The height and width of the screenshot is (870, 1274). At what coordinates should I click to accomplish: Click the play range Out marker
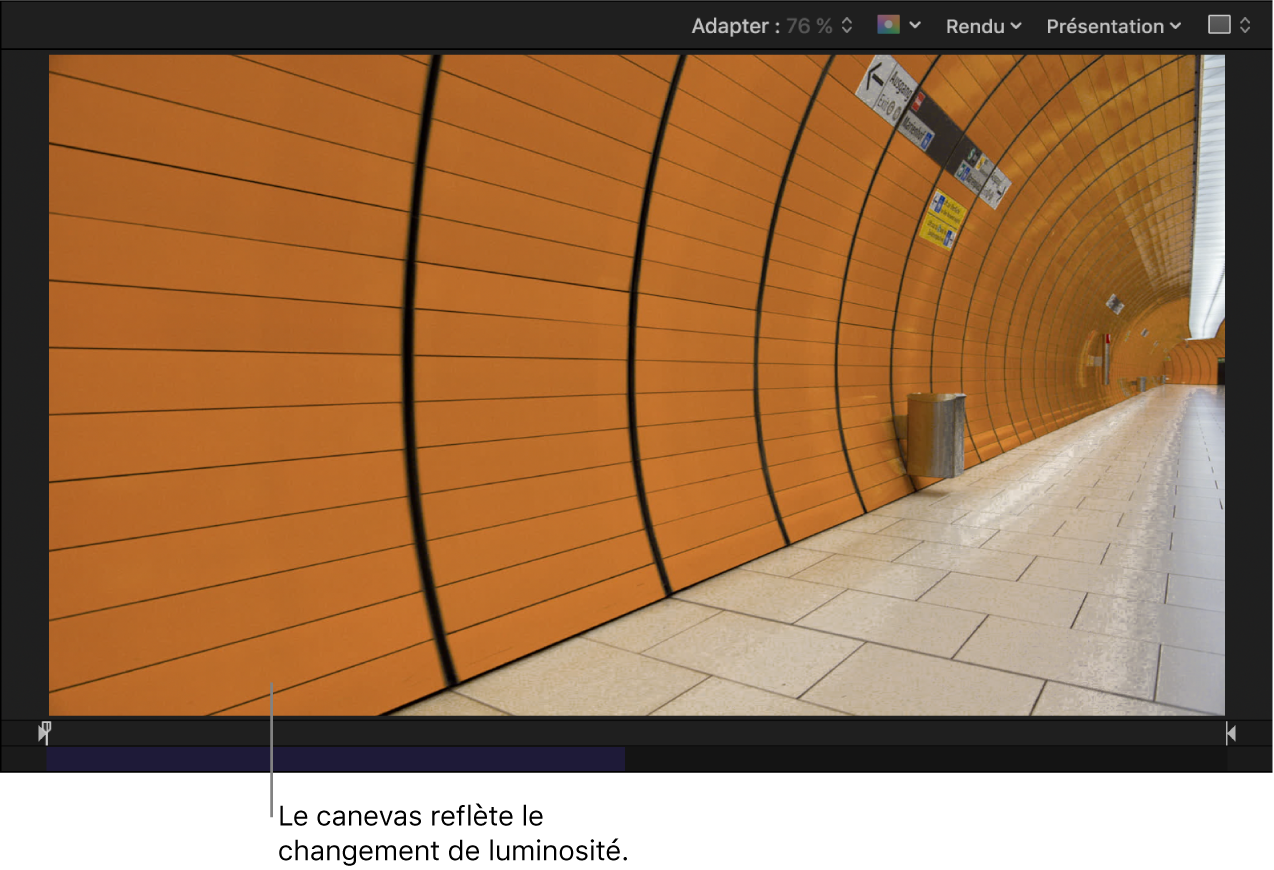click(x=1231, y=734)
